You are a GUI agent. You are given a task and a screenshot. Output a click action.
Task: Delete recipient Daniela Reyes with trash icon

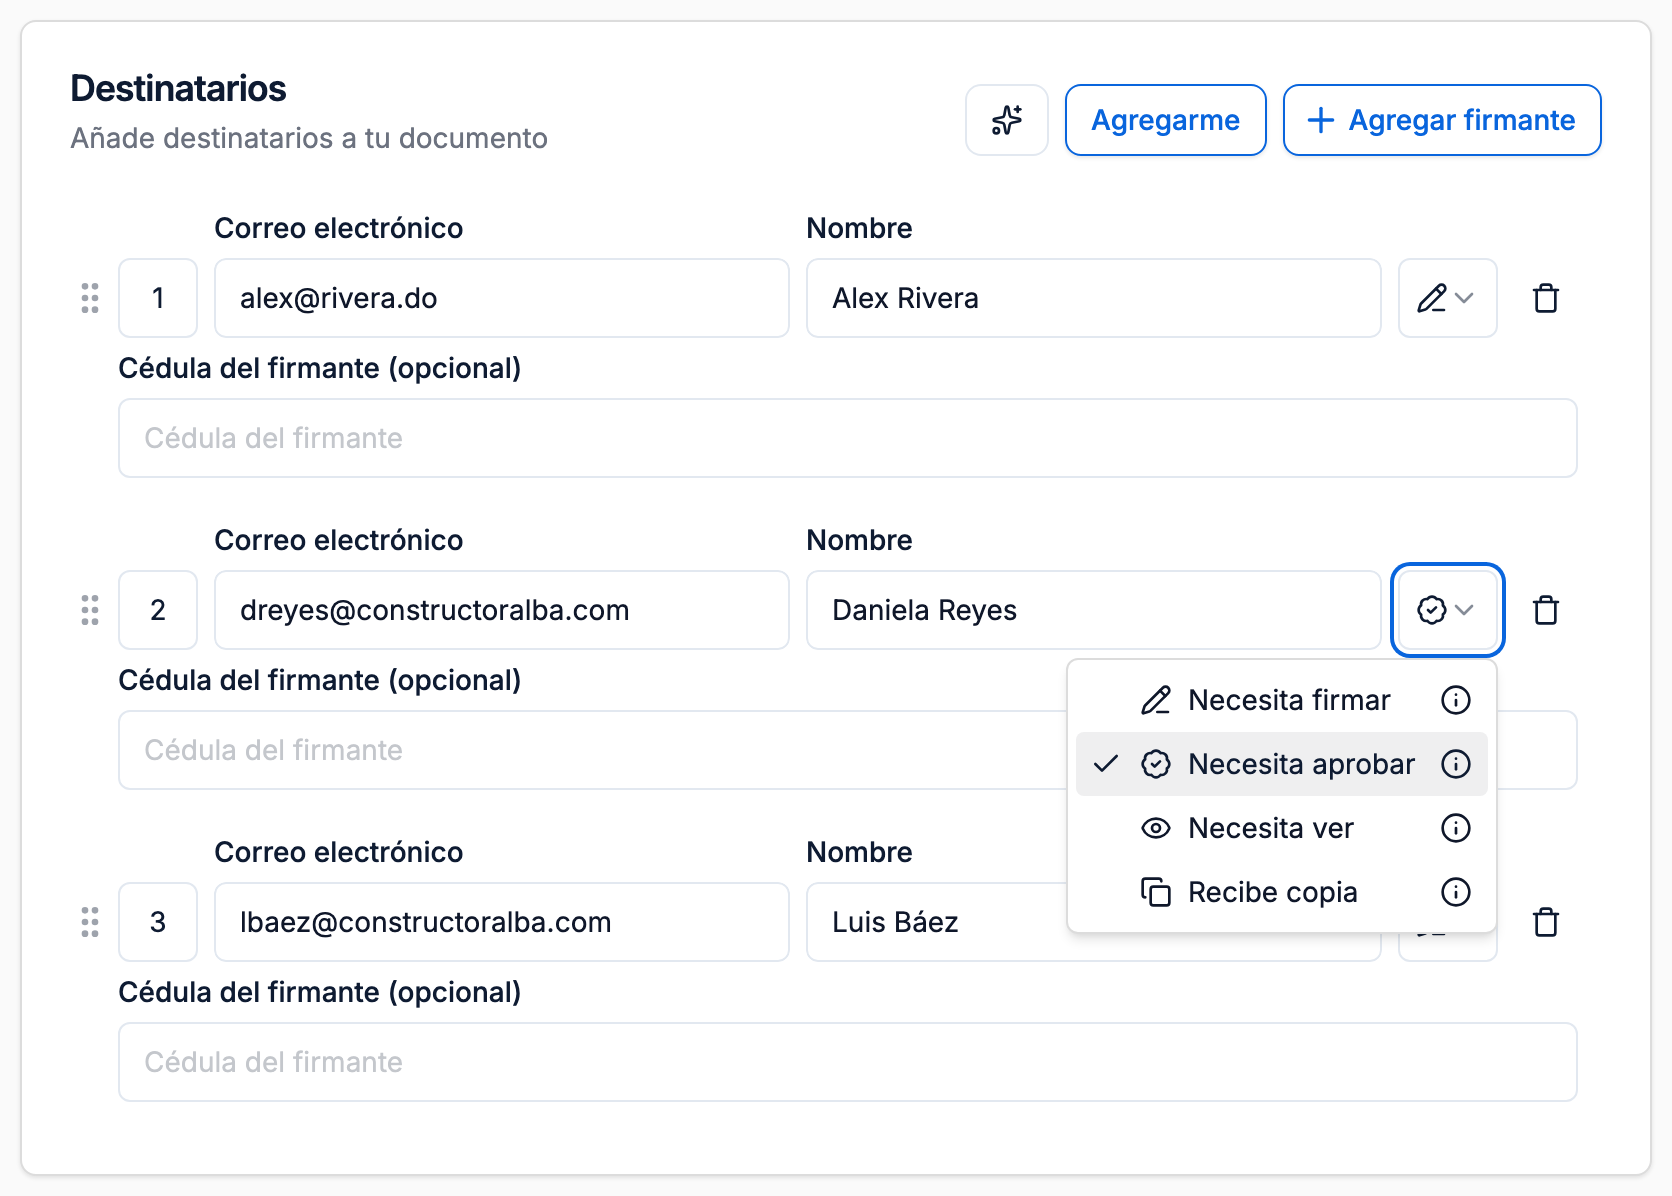(1546, 610)
